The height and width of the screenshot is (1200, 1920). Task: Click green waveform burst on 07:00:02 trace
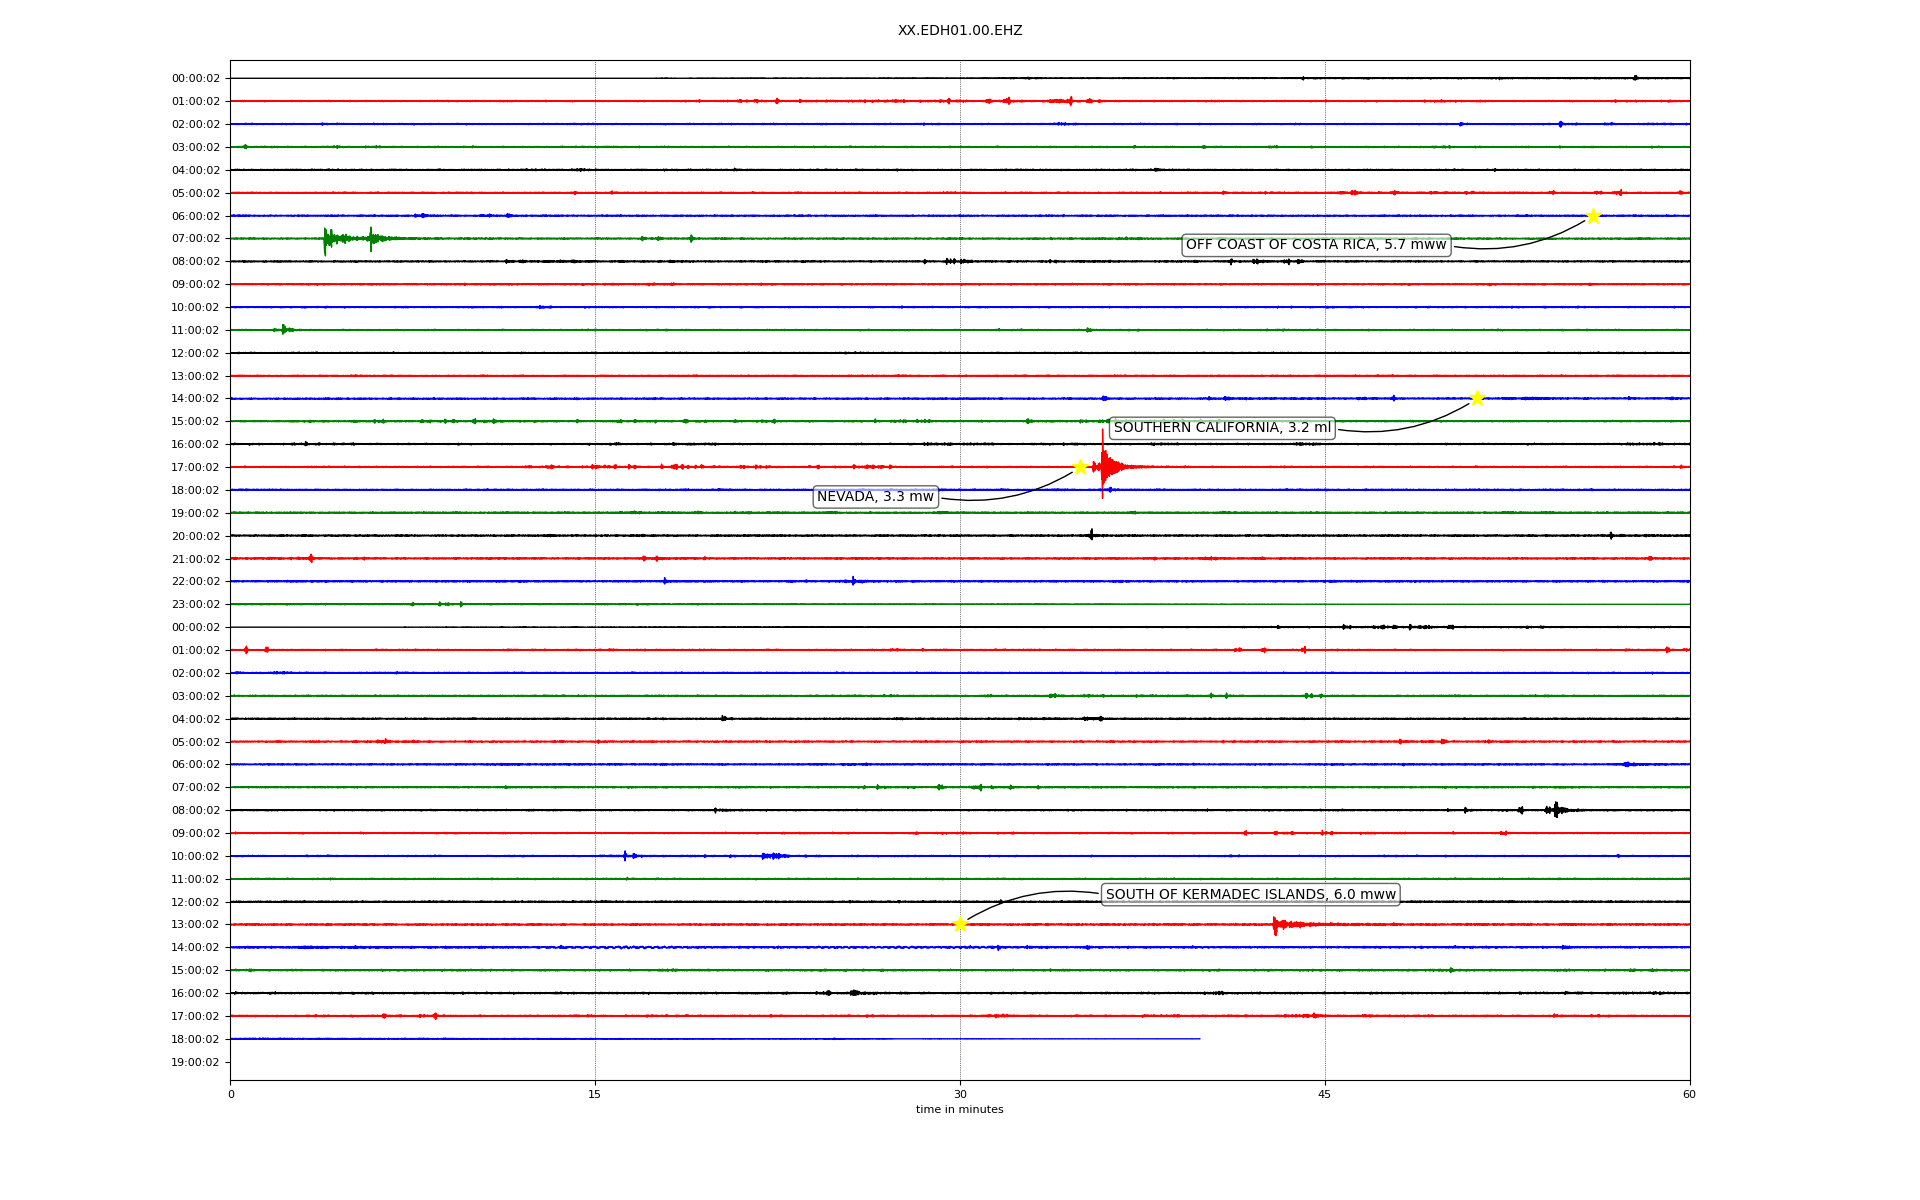click(328, 238)
